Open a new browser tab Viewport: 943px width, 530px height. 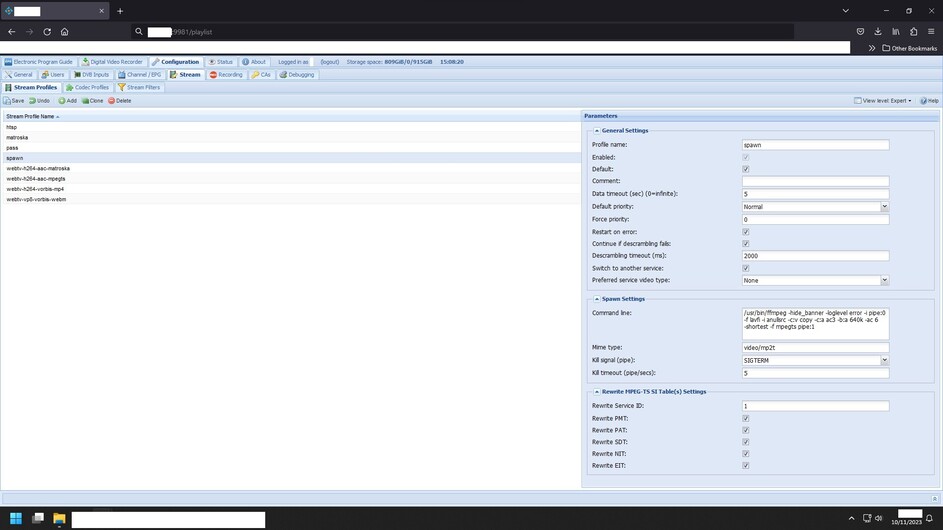[120, 11]
